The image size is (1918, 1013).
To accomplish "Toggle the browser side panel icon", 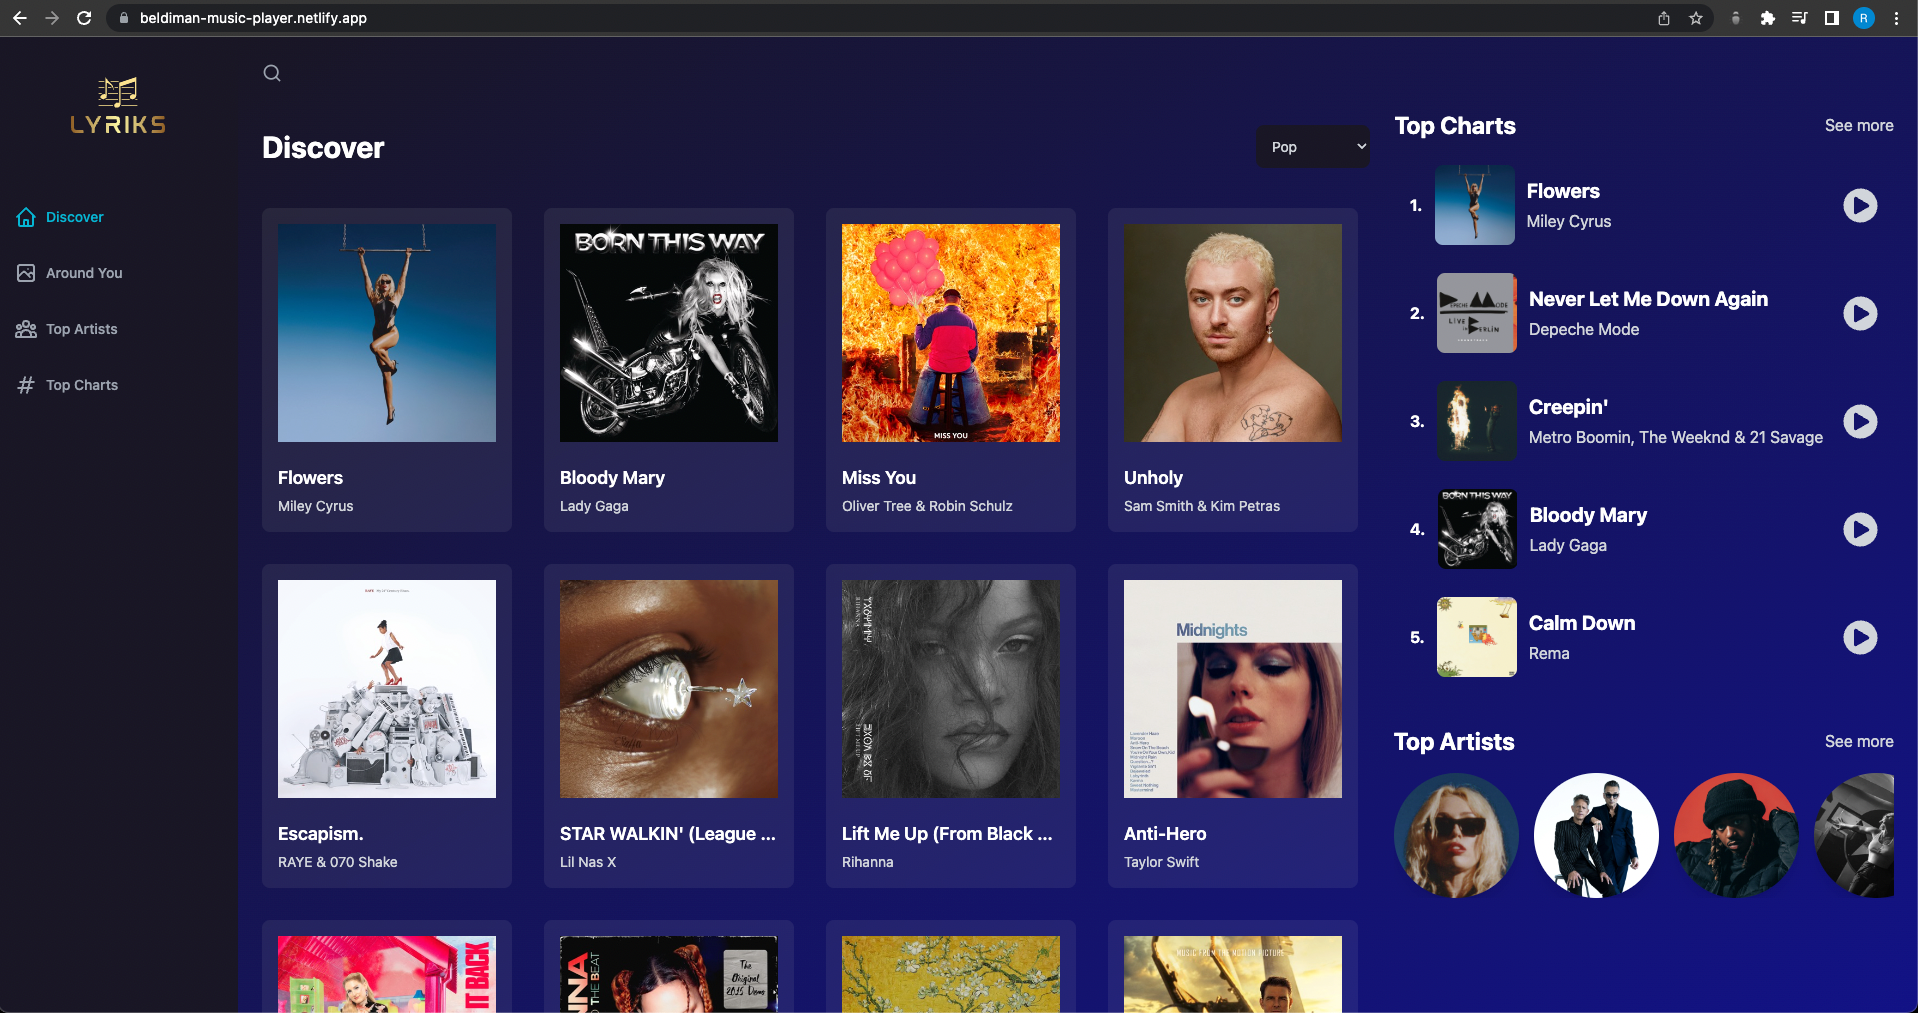I will click(1832, 18).
